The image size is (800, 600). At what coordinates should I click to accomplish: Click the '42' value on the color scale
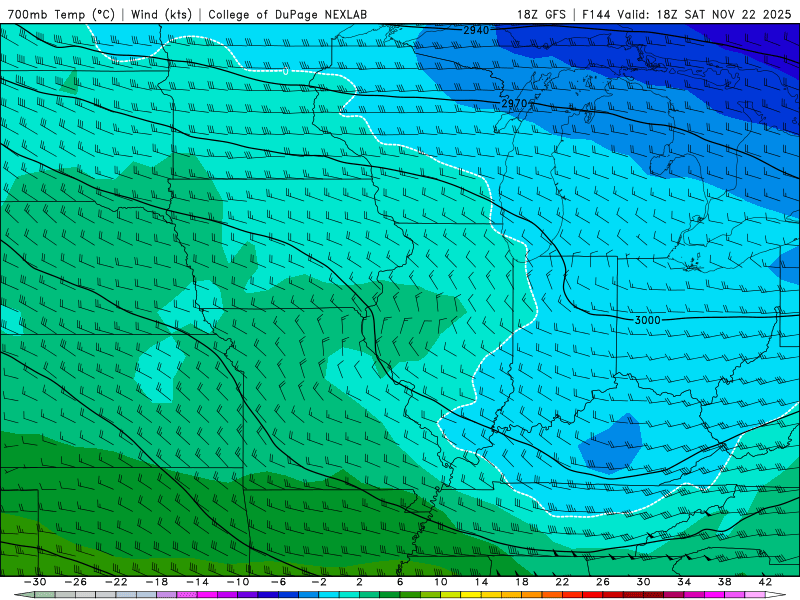765,582
